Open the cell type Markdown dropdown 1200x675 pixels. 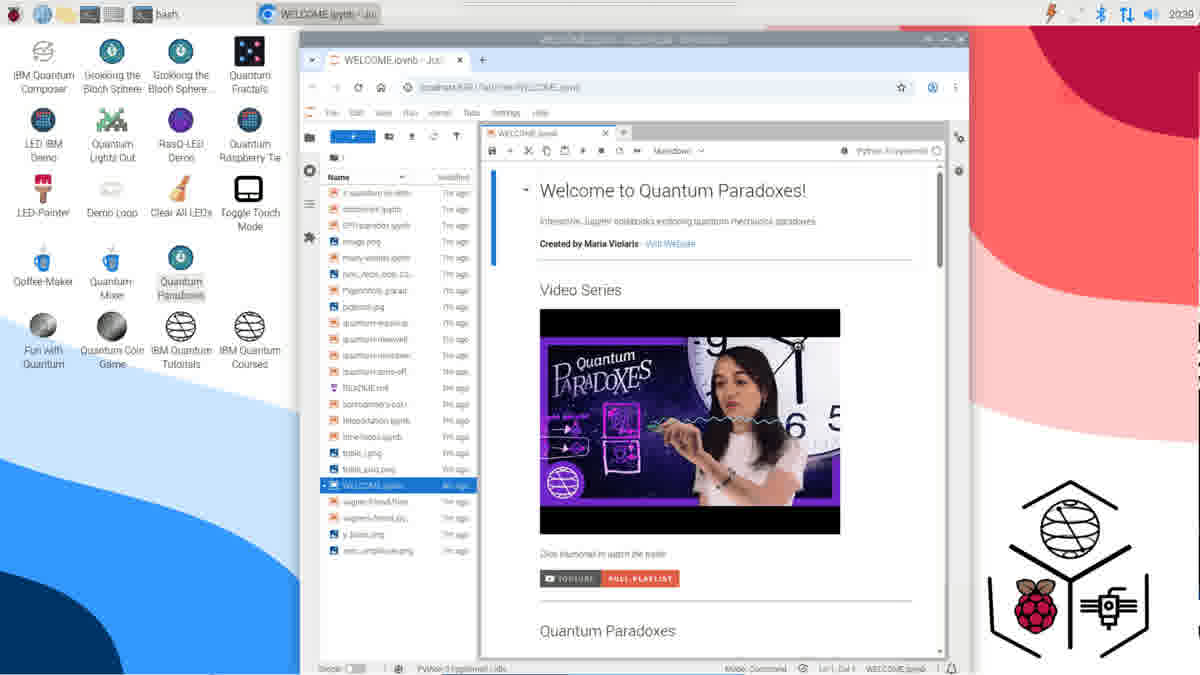pos(680,151)
